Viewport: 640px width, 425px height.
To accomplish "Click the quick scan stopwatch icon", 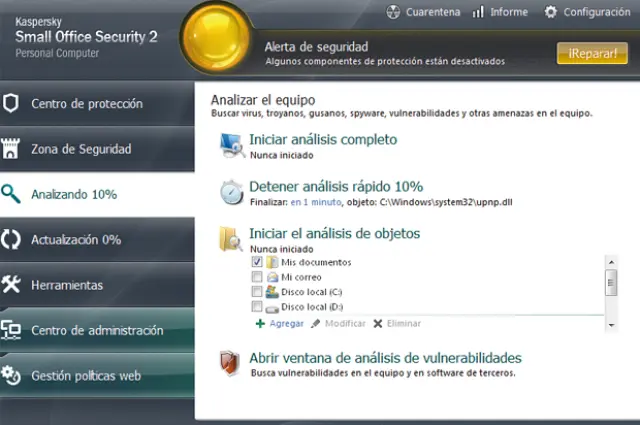I will click(x=231, y=192).
